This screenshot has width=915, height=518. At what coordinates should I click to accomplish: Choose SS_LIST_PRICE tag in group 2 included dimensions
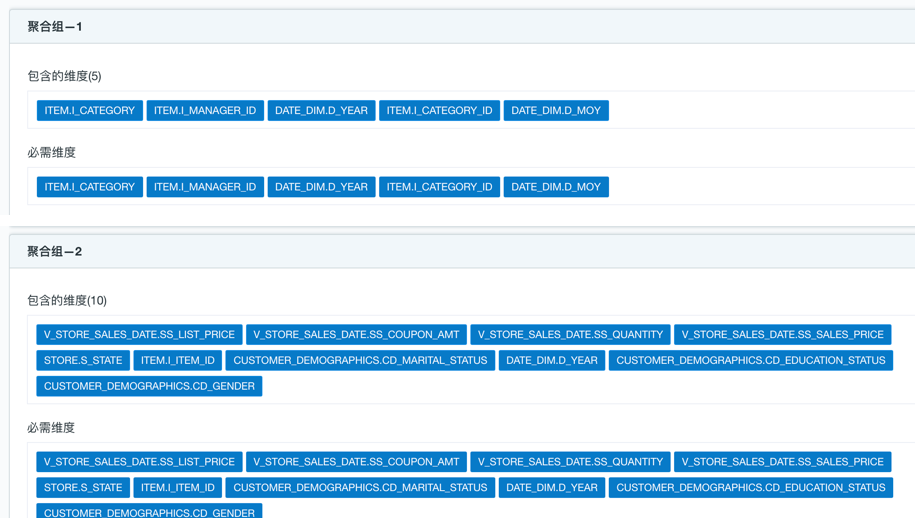tap(139, 334)
